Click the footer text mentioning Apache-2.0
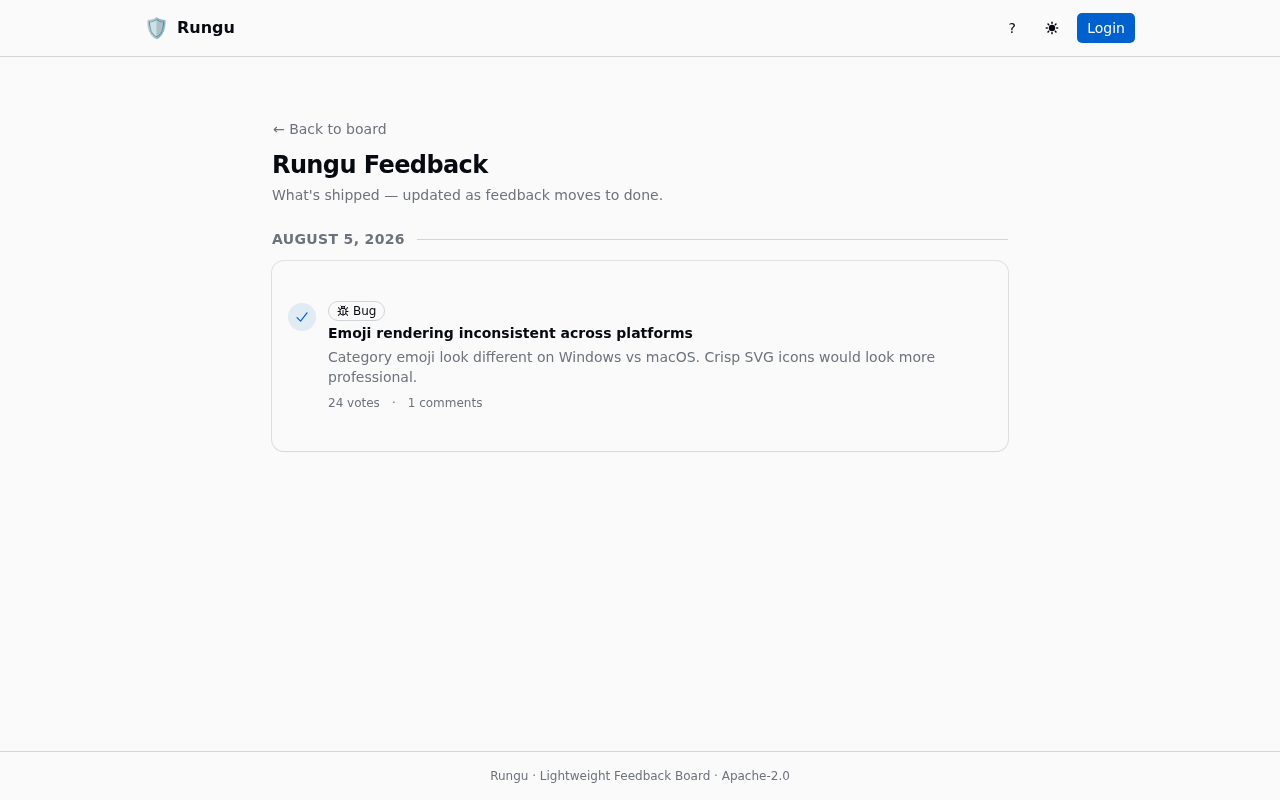This screenshot has width=1280, height=800. click(640, 776)
